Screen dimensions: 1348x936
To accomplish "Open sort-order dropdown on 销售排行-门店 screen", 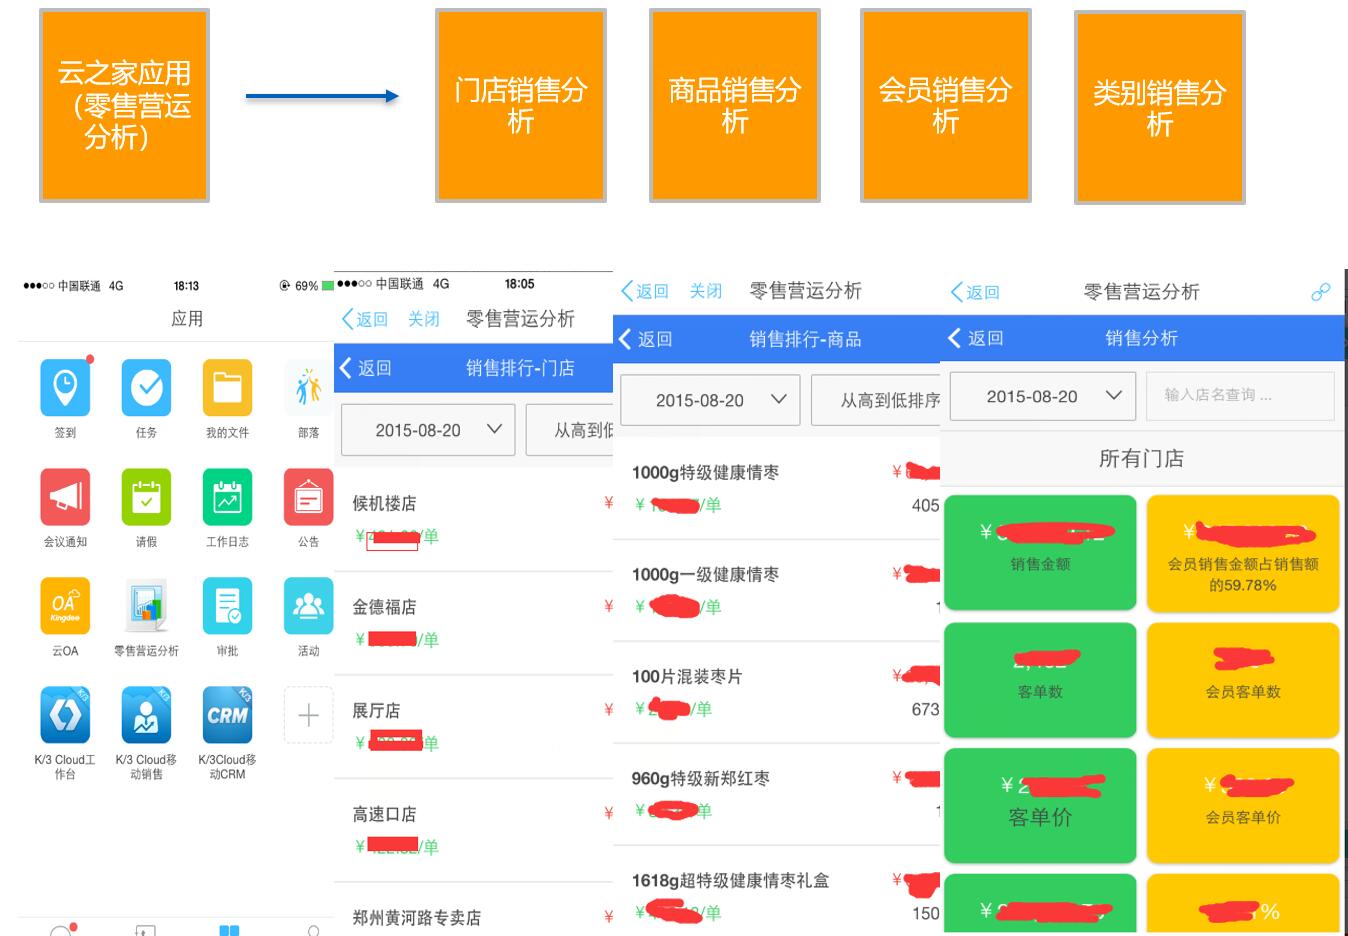I will (x=570, y=430).
